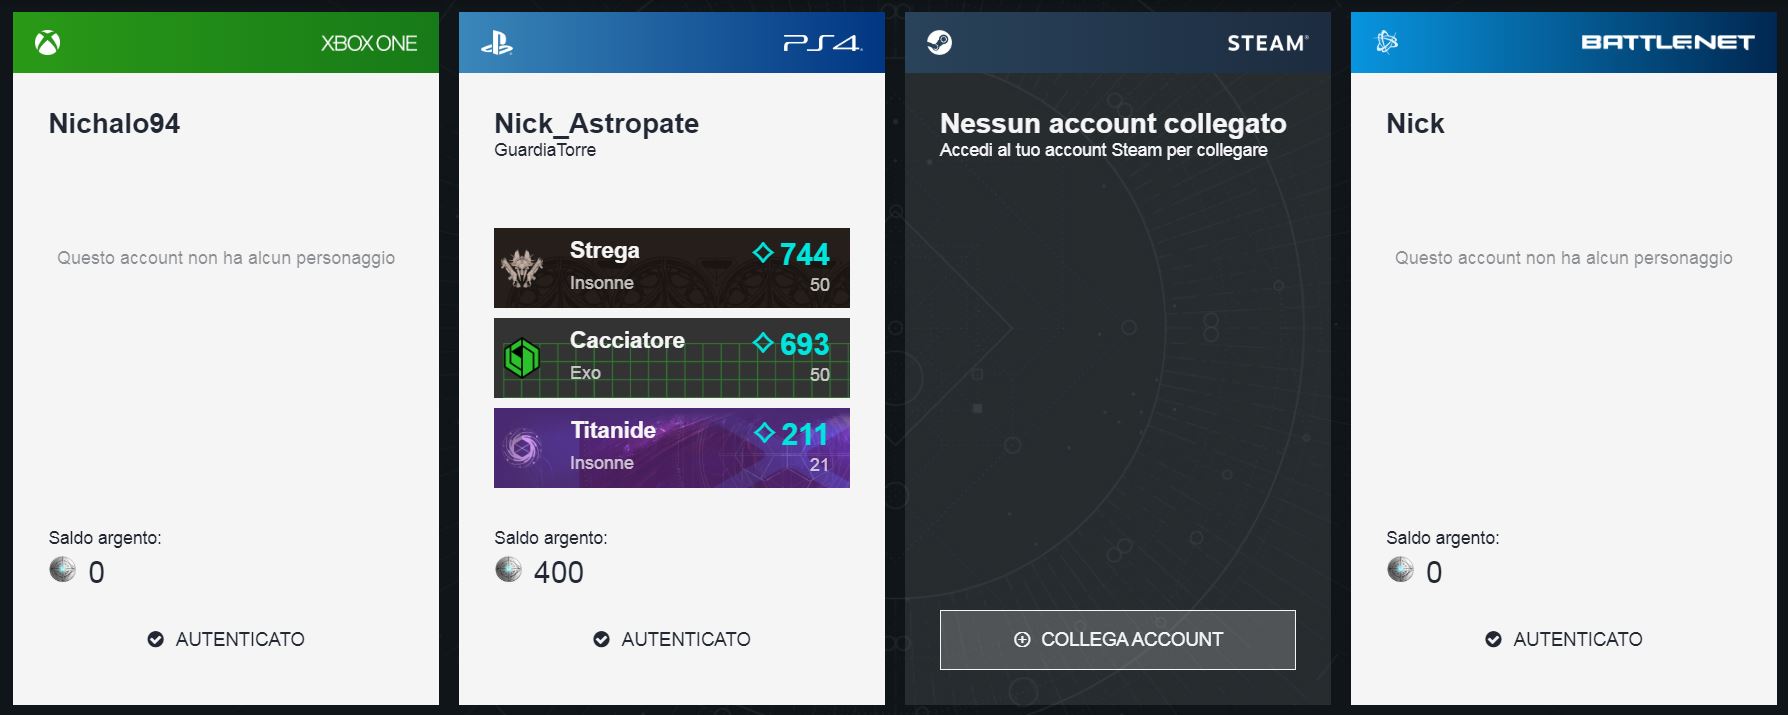The height and width of the screenshot is (715, 1788).
Task: Click the Nichalo94 Xbox account name
Action: point(114,123)
